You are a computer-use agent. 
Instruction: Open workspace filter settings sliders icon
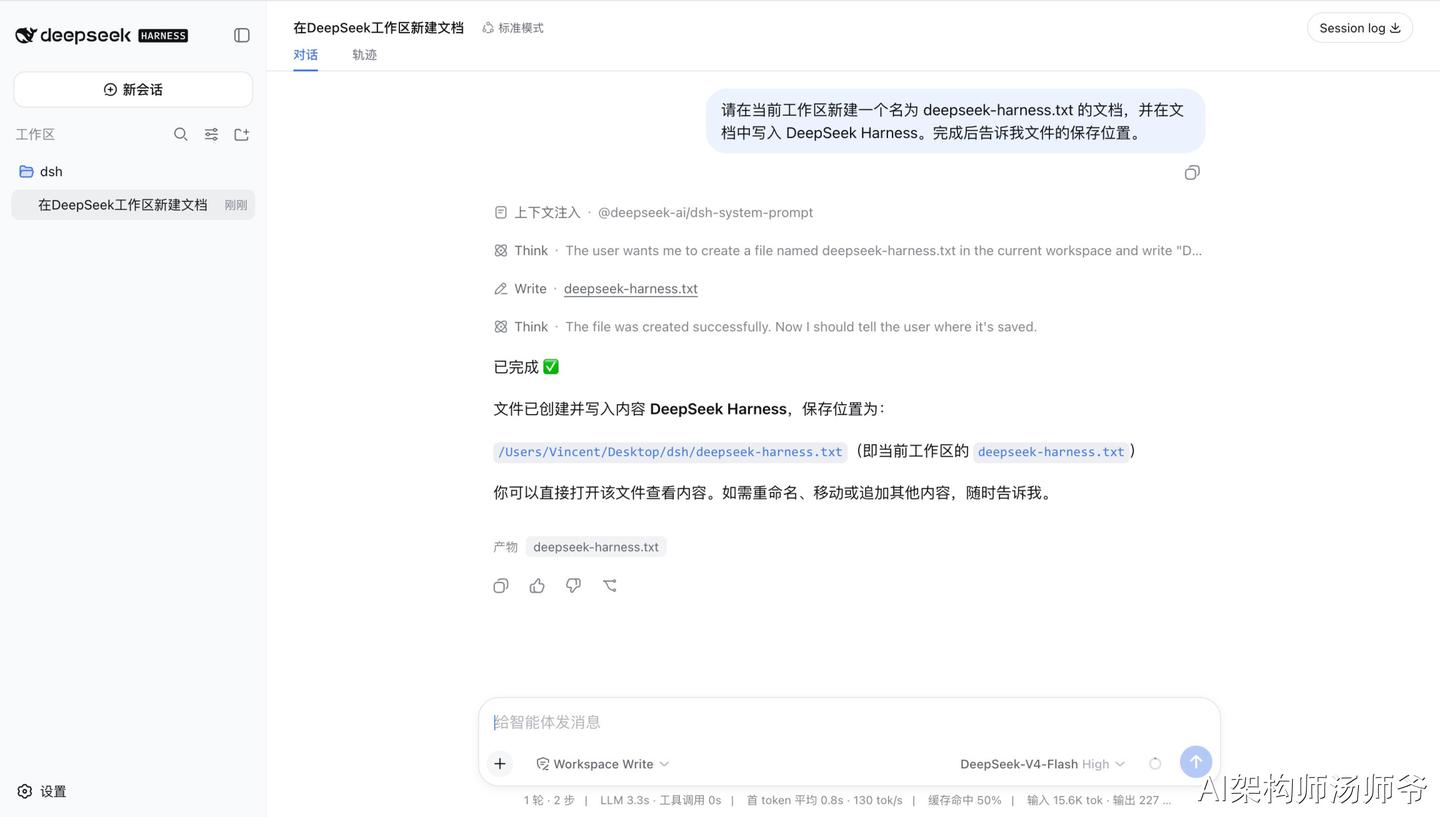point(211,134)
